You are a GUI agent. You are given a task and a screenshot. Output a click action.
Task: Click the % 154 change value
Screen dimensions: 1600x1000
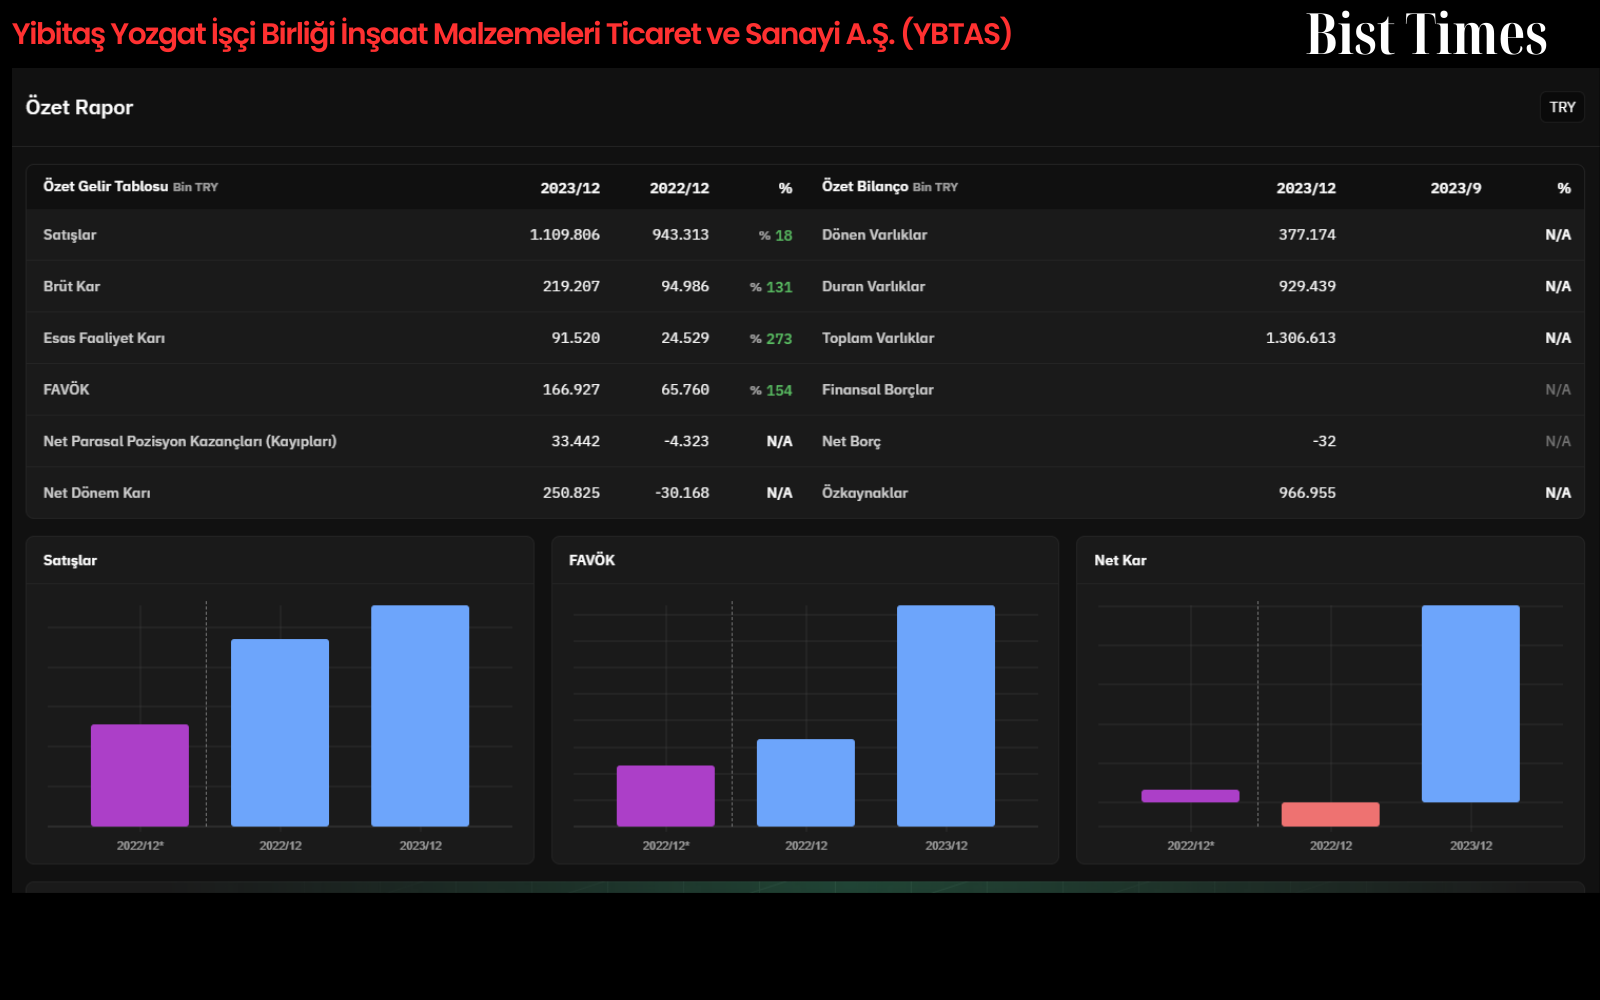[x=771, y=391]
